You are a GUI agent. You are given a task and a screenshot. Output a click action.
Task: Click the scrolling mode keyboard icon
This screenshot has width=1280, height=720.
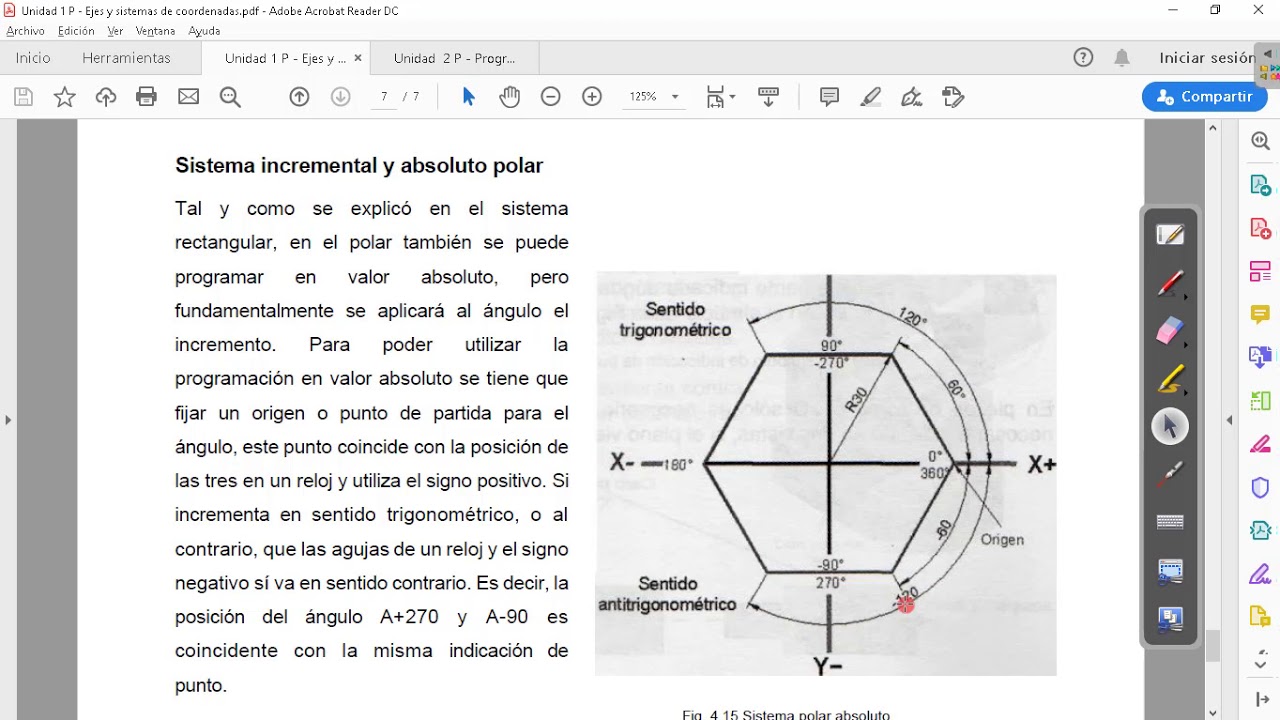pos(768,97)
